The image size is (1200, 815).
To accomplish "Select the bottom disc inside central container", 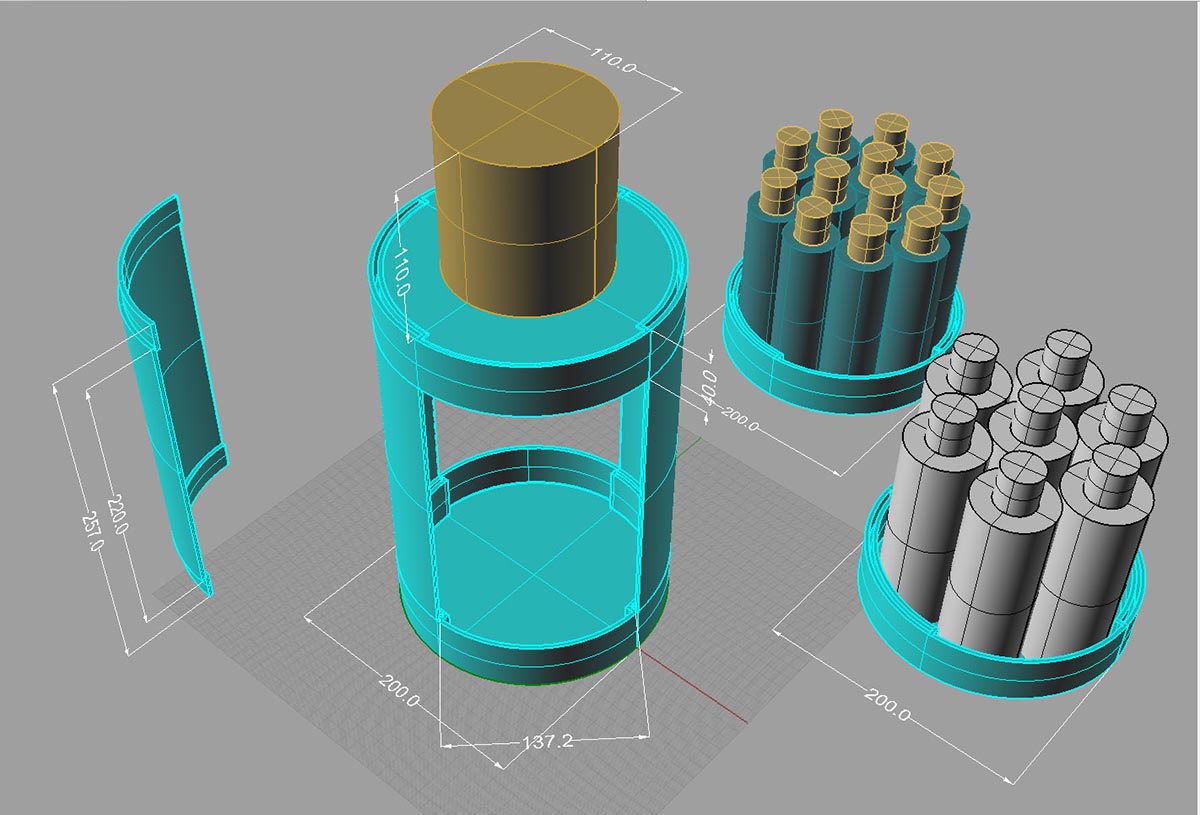I will [530, 560].
